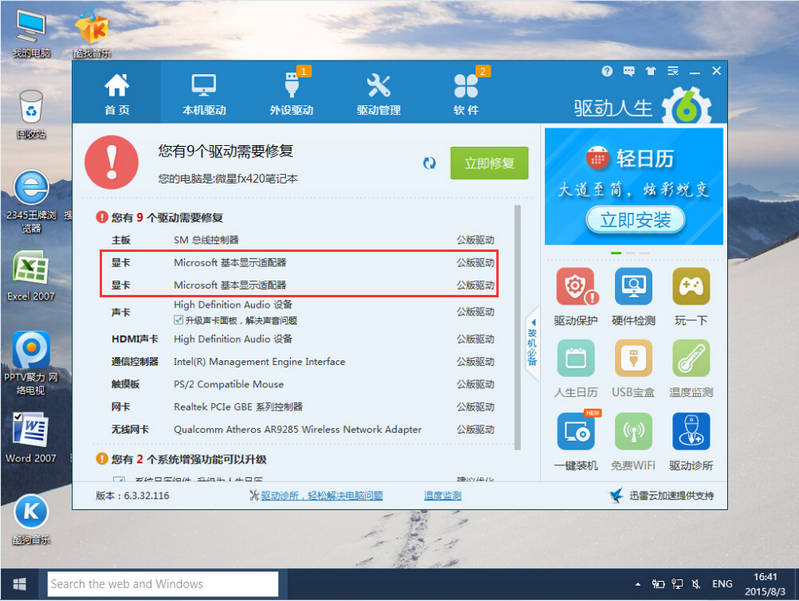Open the 免费WiFi tool
This screenshot has height=601, width=799.
(633, 441)
